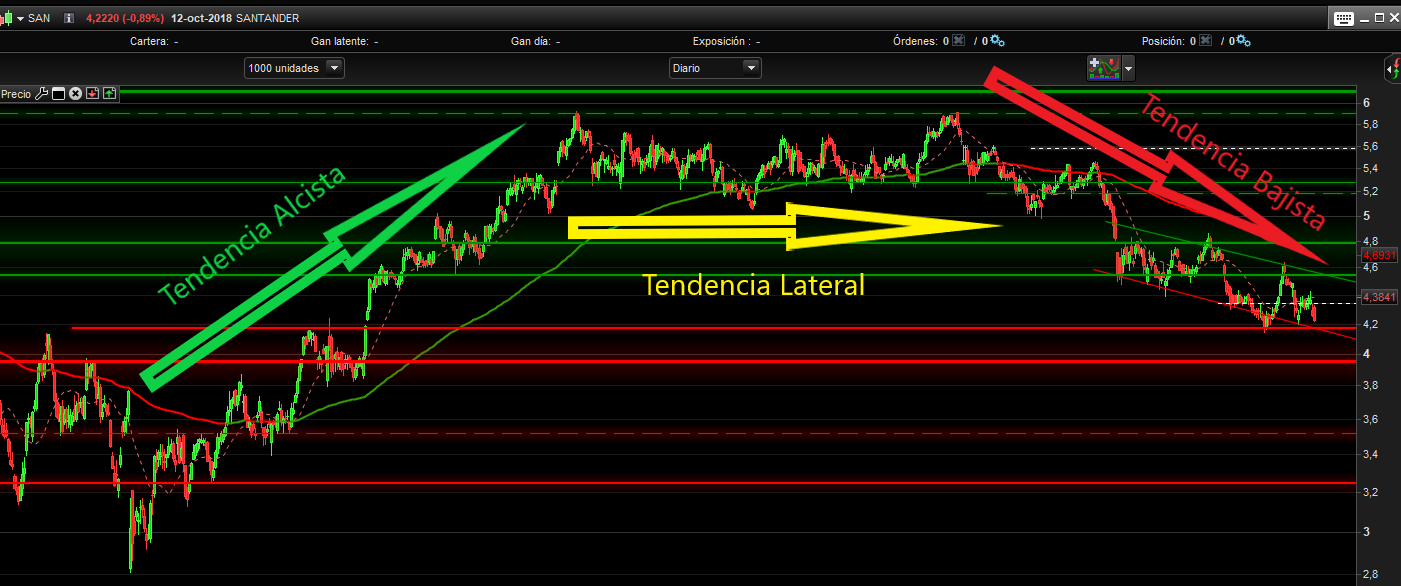This screenshot has height=586, width=1401.
Task: Open the Órdenes automatic gears icon
Action: click(997, 42)
